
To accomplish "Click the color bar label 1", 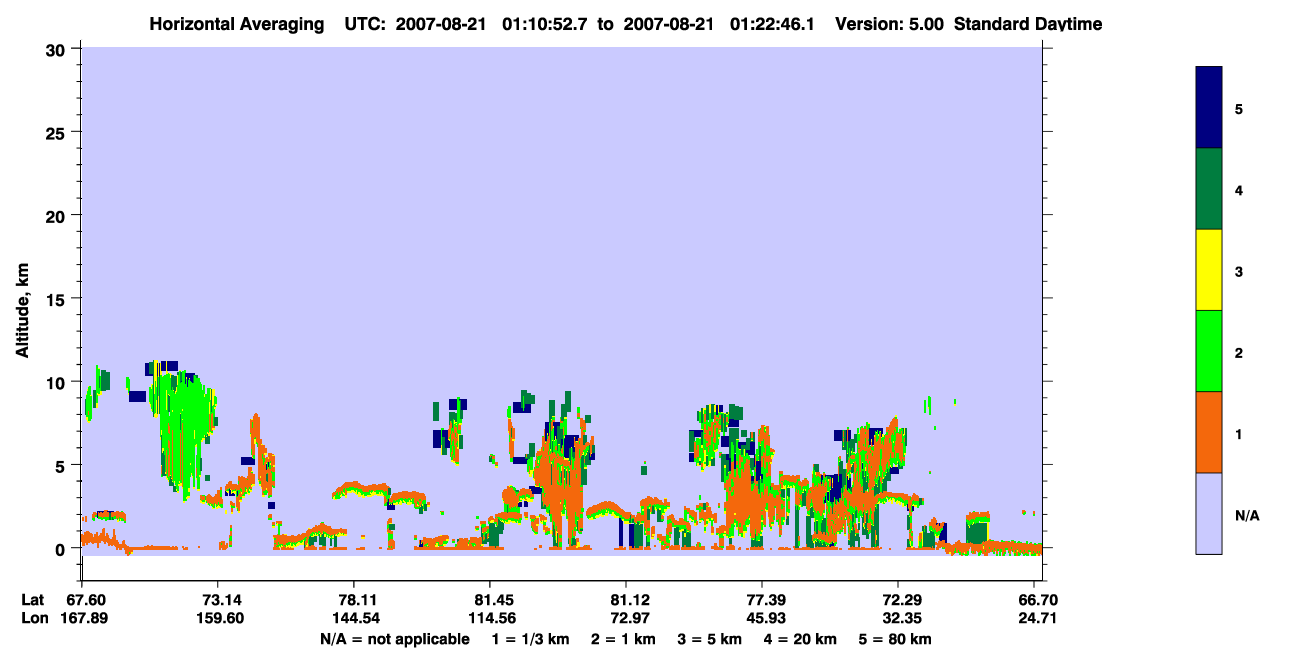I will click(1239, 433).
